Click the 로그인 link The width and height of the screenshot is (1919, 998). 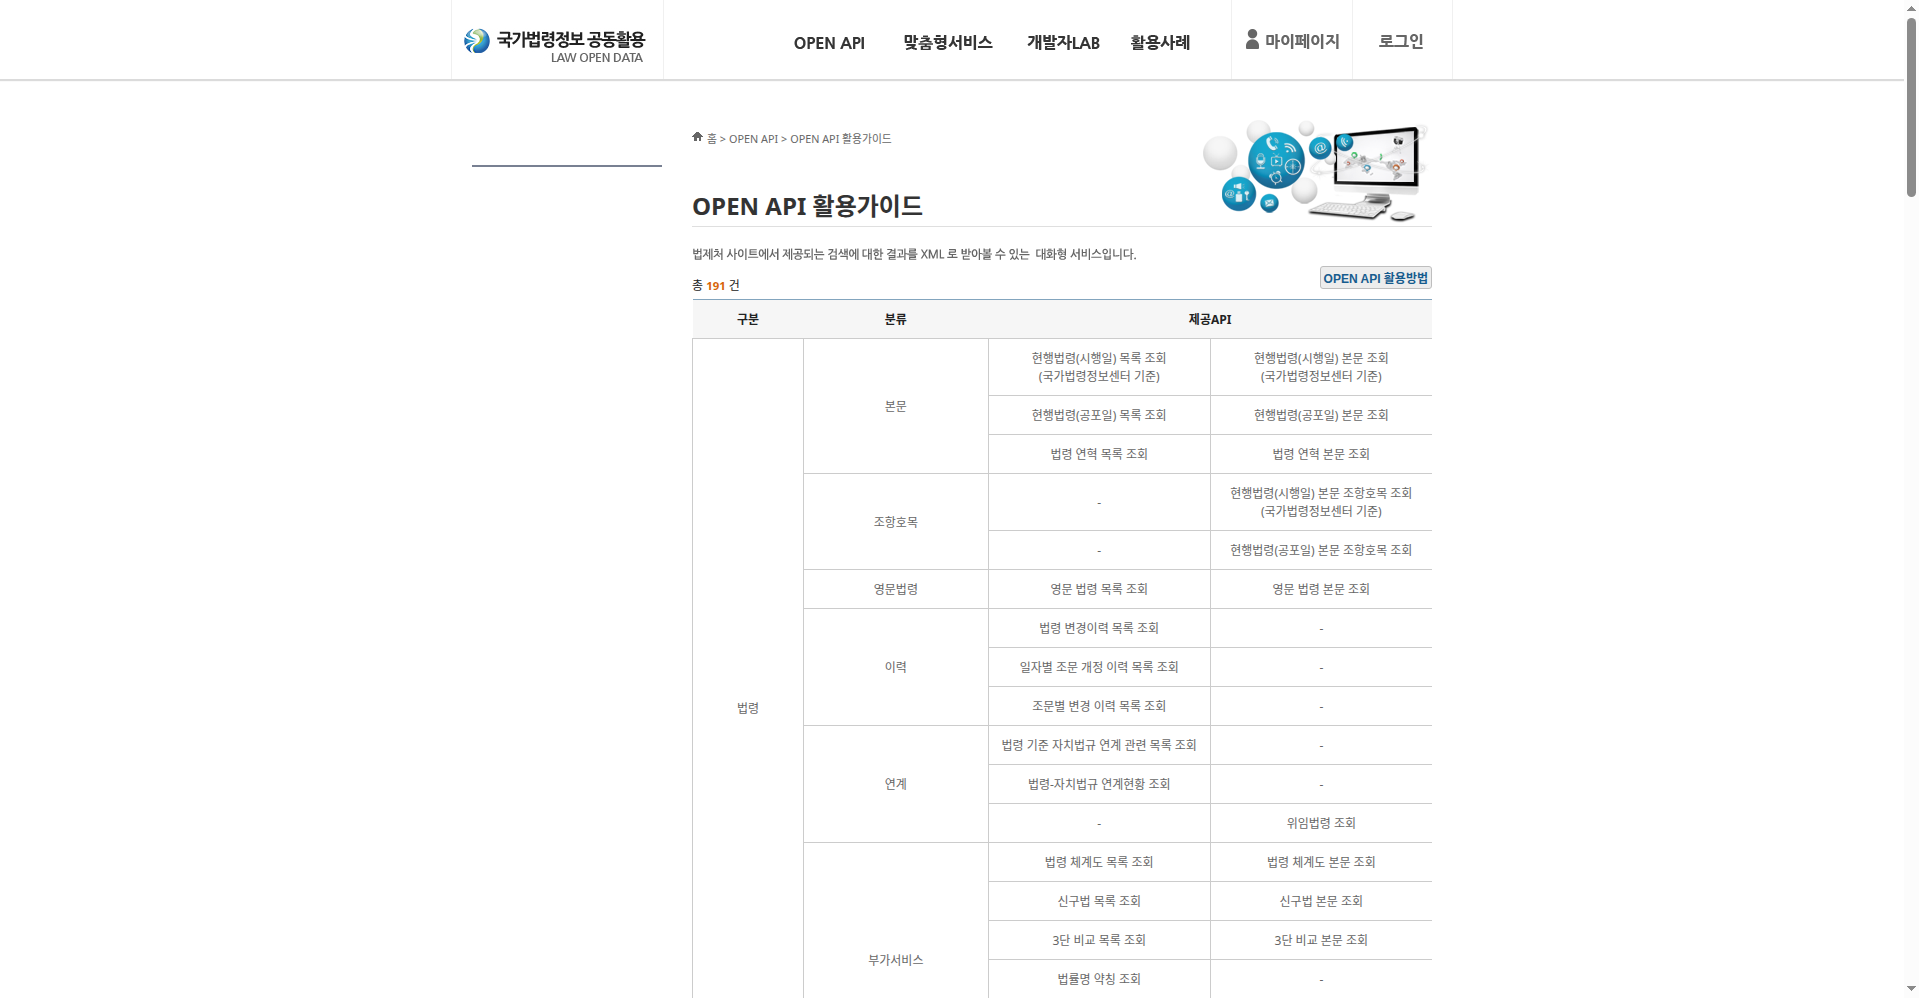[1401, 41]
